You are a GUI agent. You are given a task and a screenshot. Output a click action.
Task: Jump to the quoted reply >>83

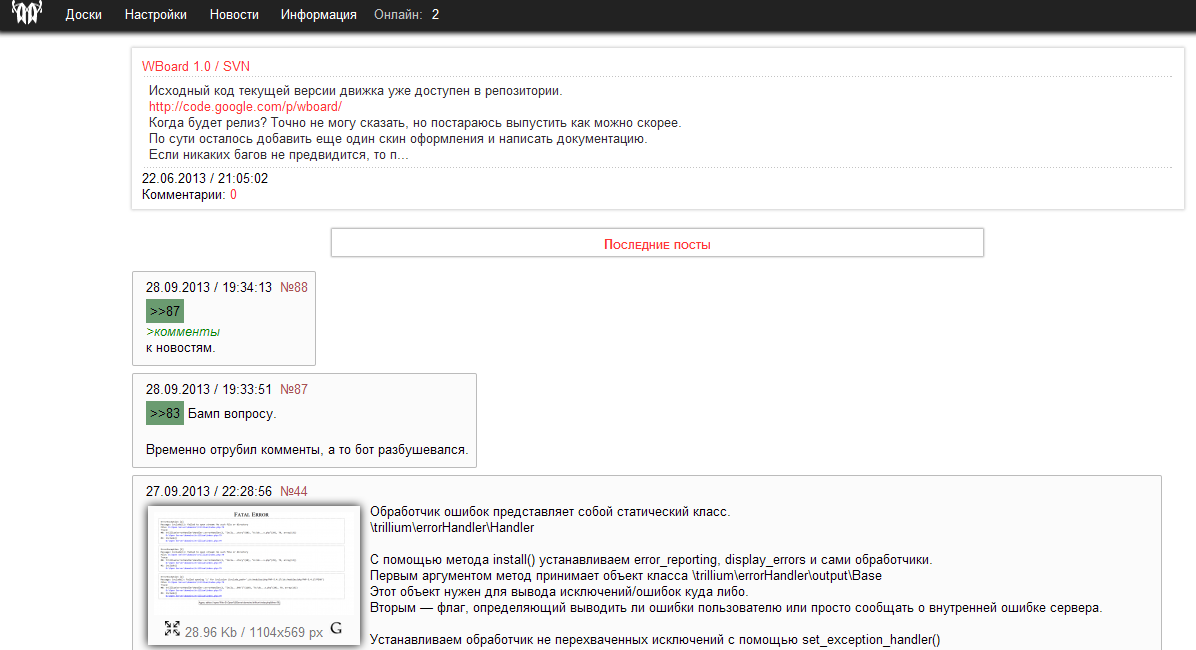point(165,413)
